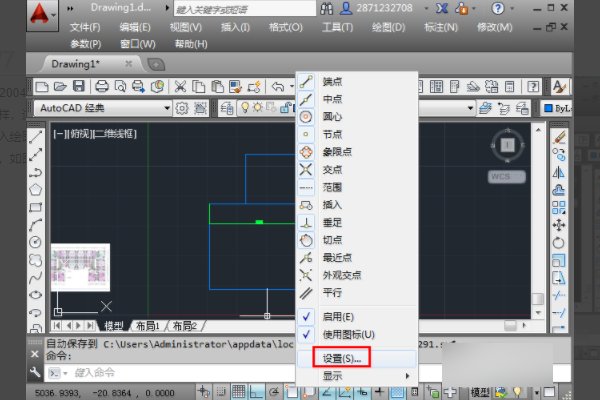Expand the Help dropdown arrow in title bar
The image size is (600, 400).
512,8
